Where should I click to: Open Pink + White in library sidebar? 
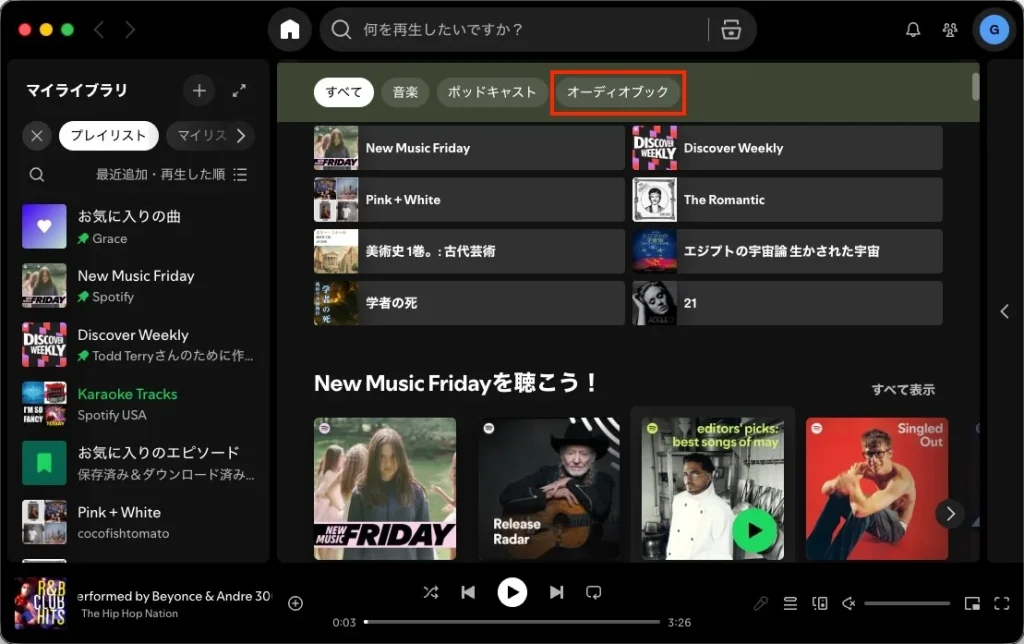tap(139, 522)
